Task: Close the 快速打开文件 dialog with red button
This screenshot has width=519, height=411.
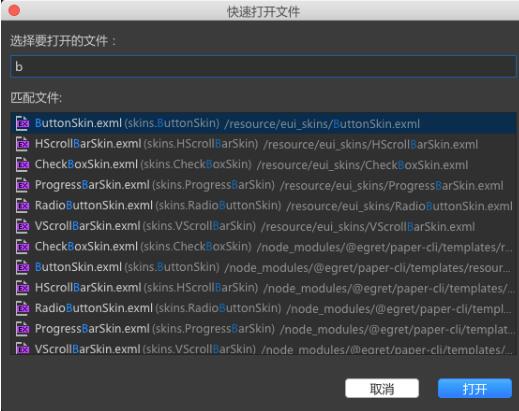Action: (x=14, y=10)
